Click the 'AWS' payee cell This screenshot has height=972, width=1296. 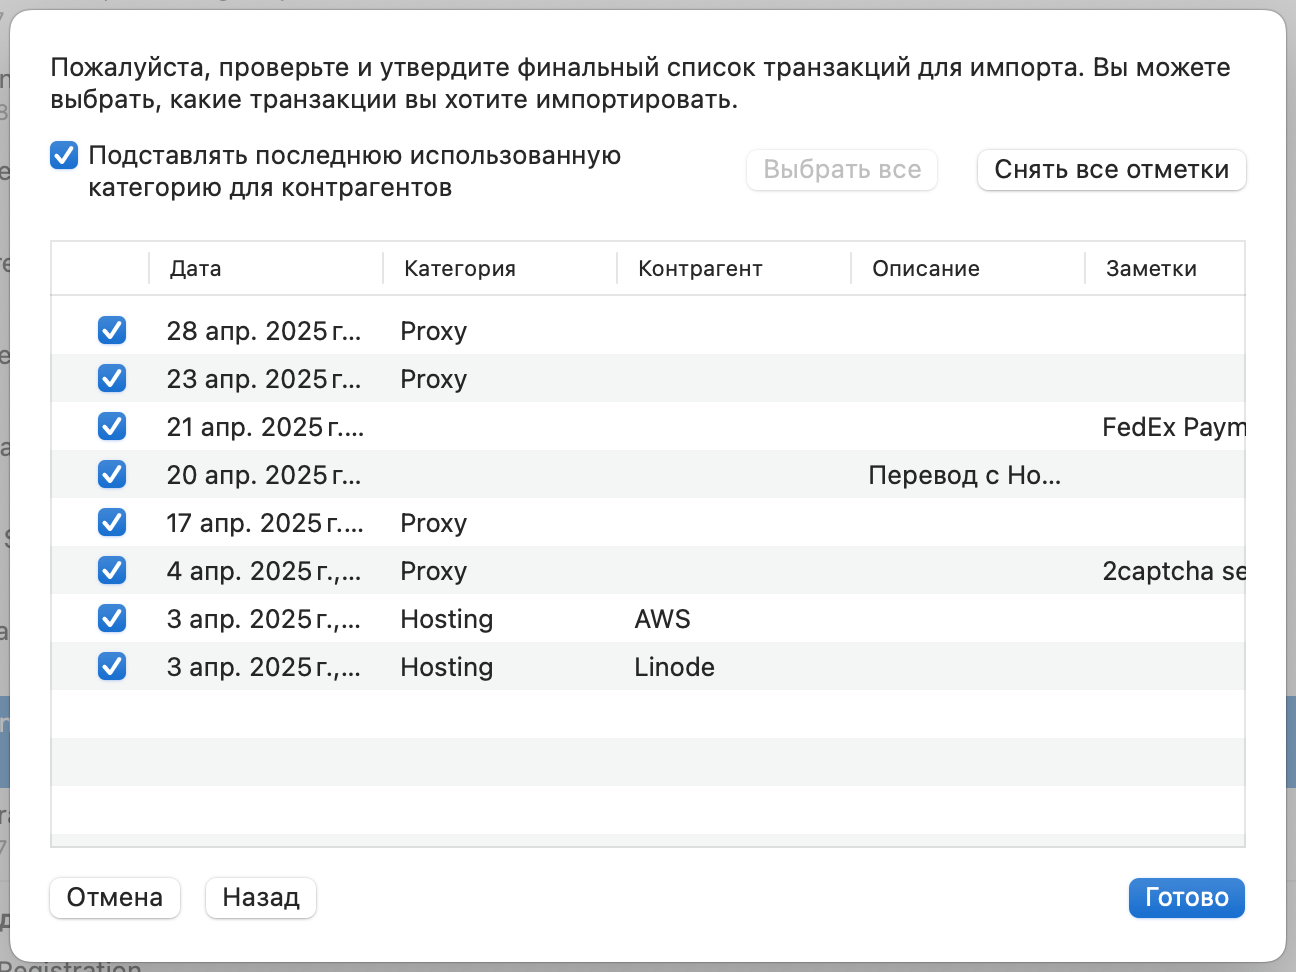click(x=662, y=619)
